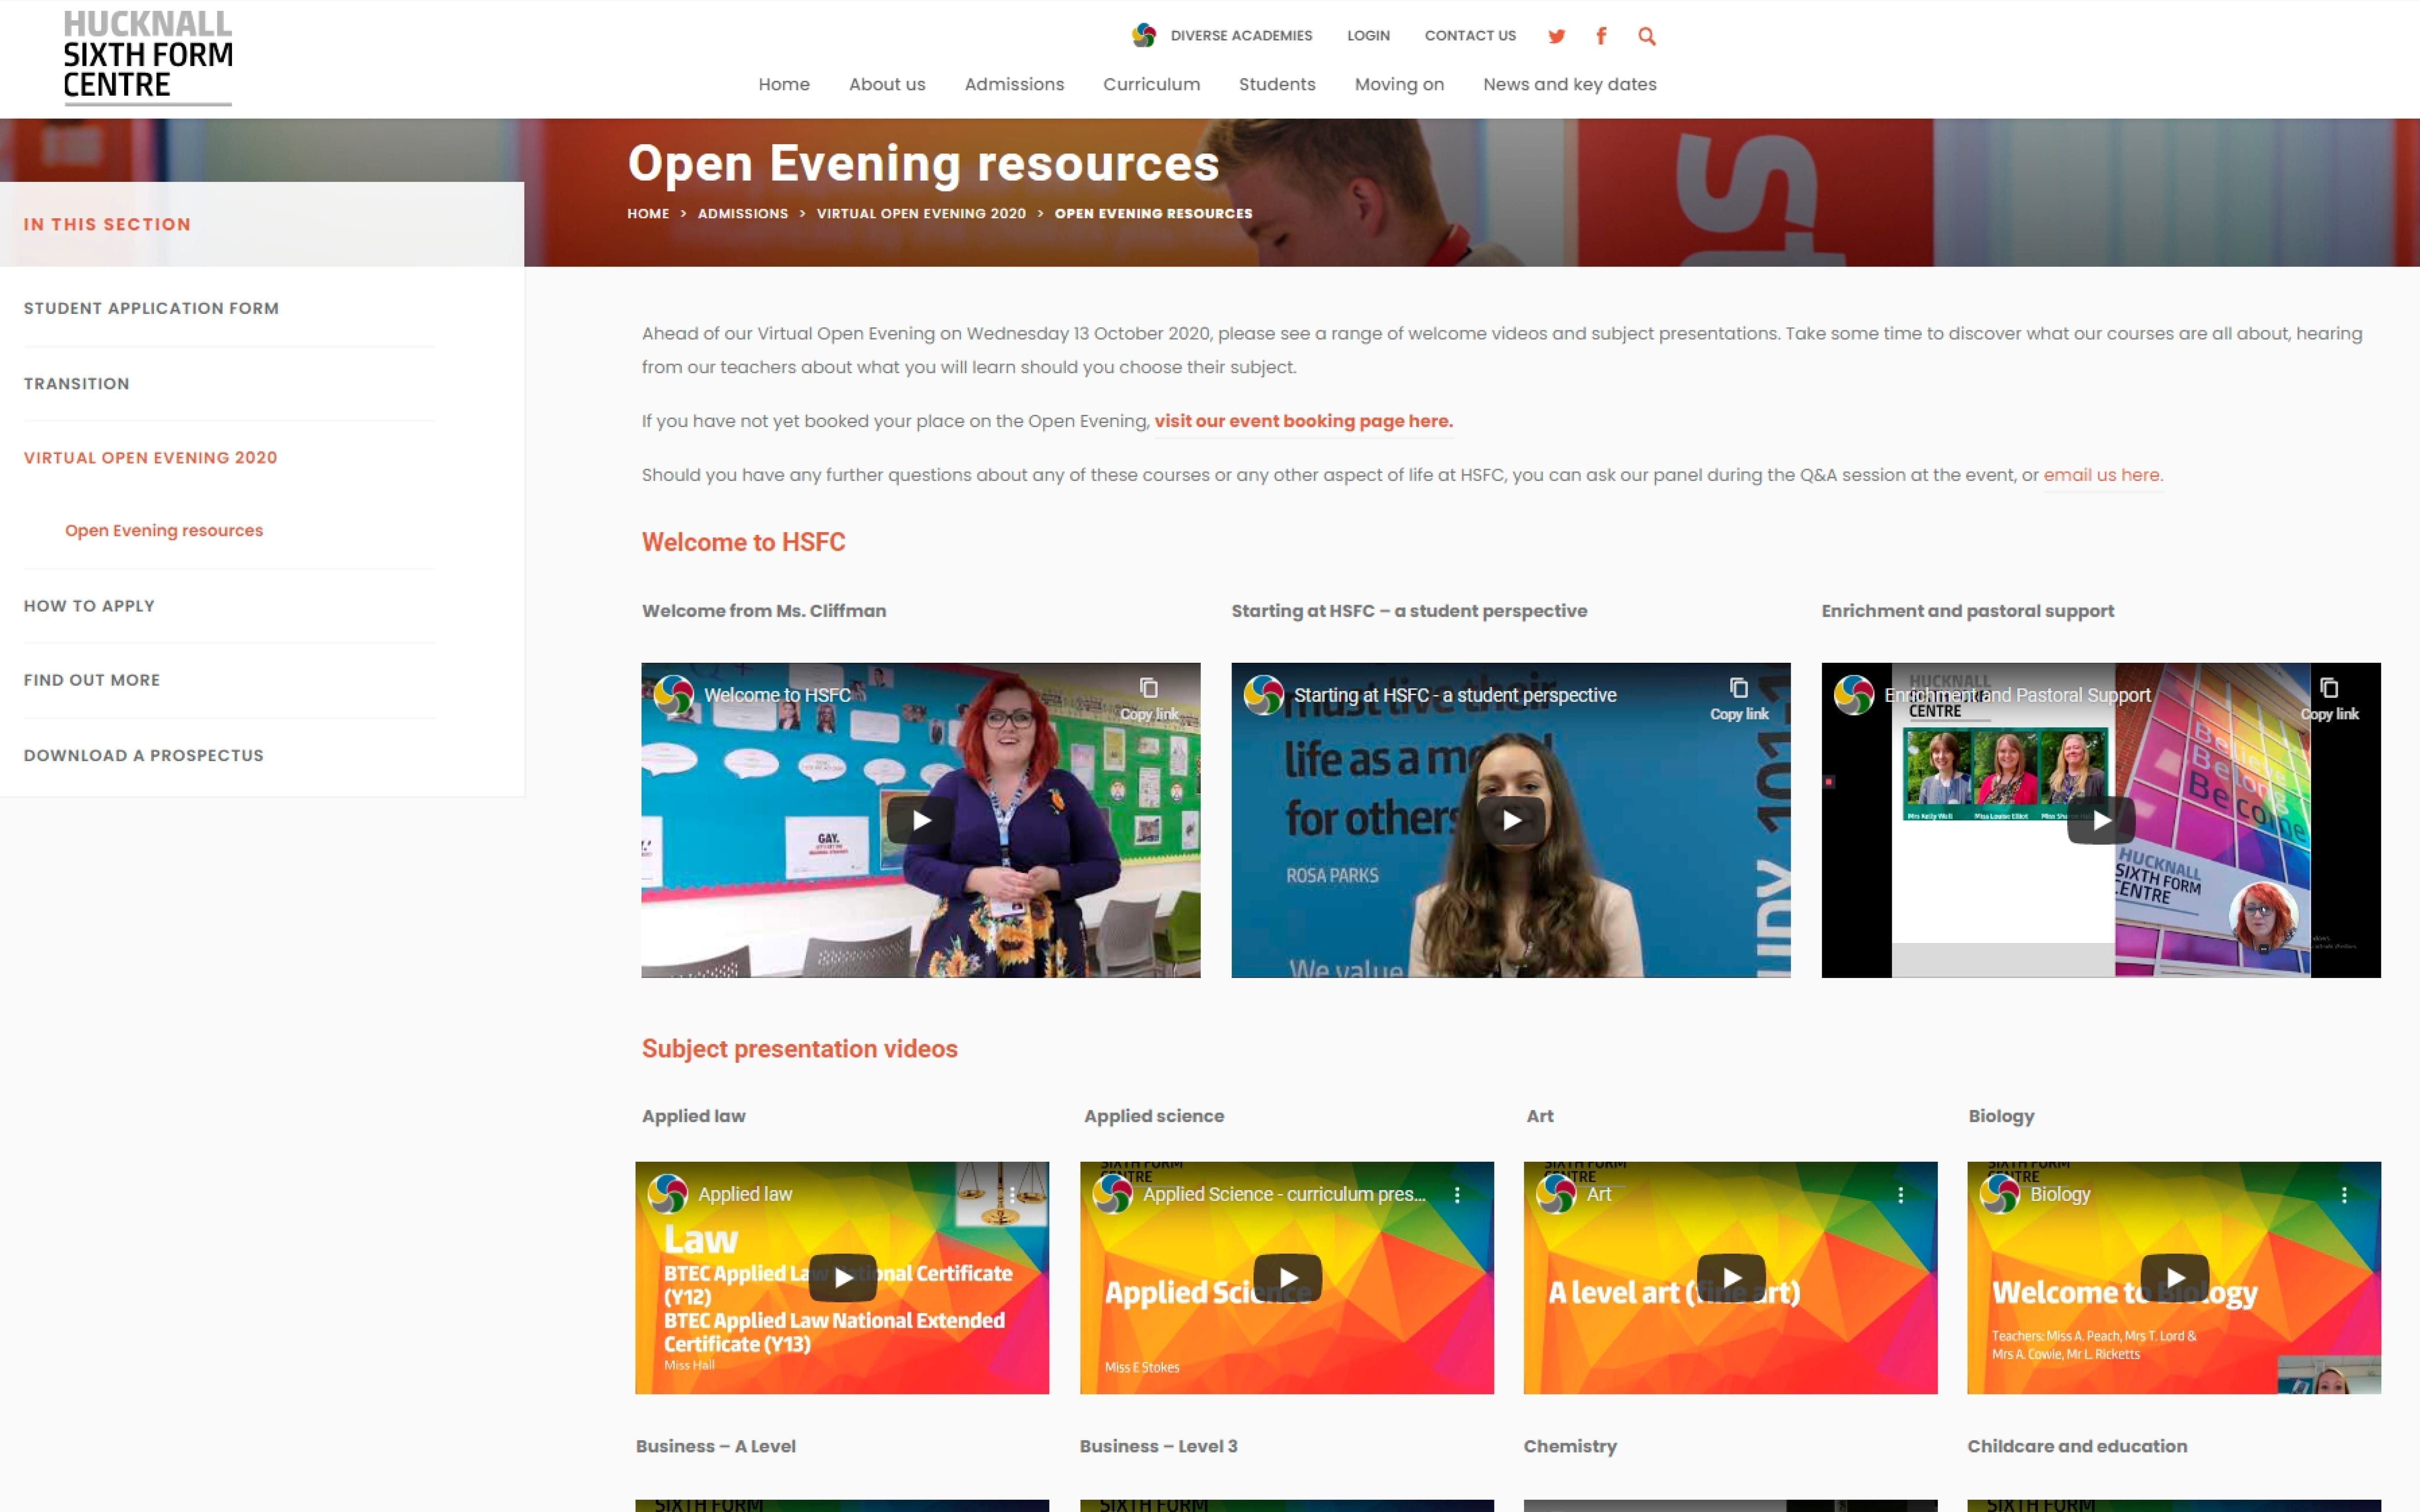Open the Curriculum menu
2420x1512 pixels.
(x=1151, y=84)
